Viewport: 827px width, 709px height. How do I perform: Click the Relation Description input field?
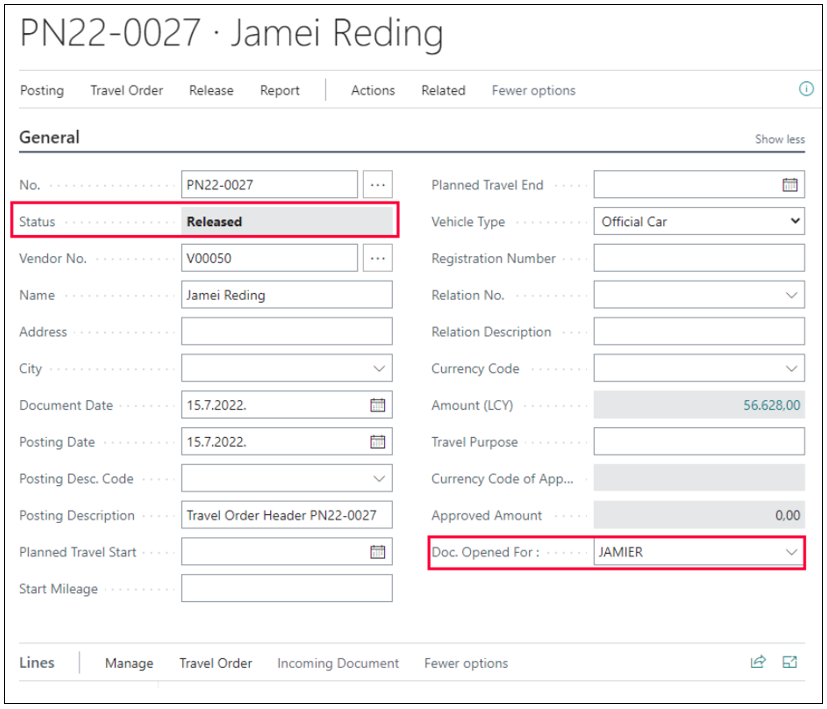pyautogui.click(x=699, y=331)
